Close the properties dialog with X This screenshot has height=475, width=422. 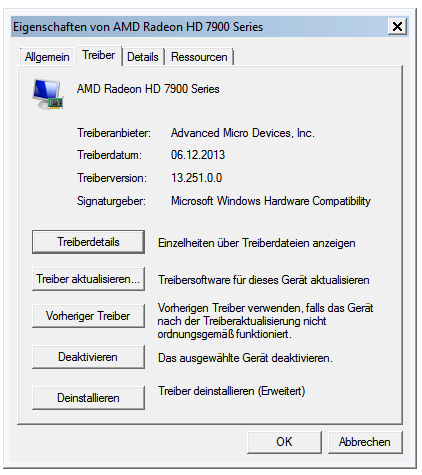pyautogui.click(x=397, y=27)
